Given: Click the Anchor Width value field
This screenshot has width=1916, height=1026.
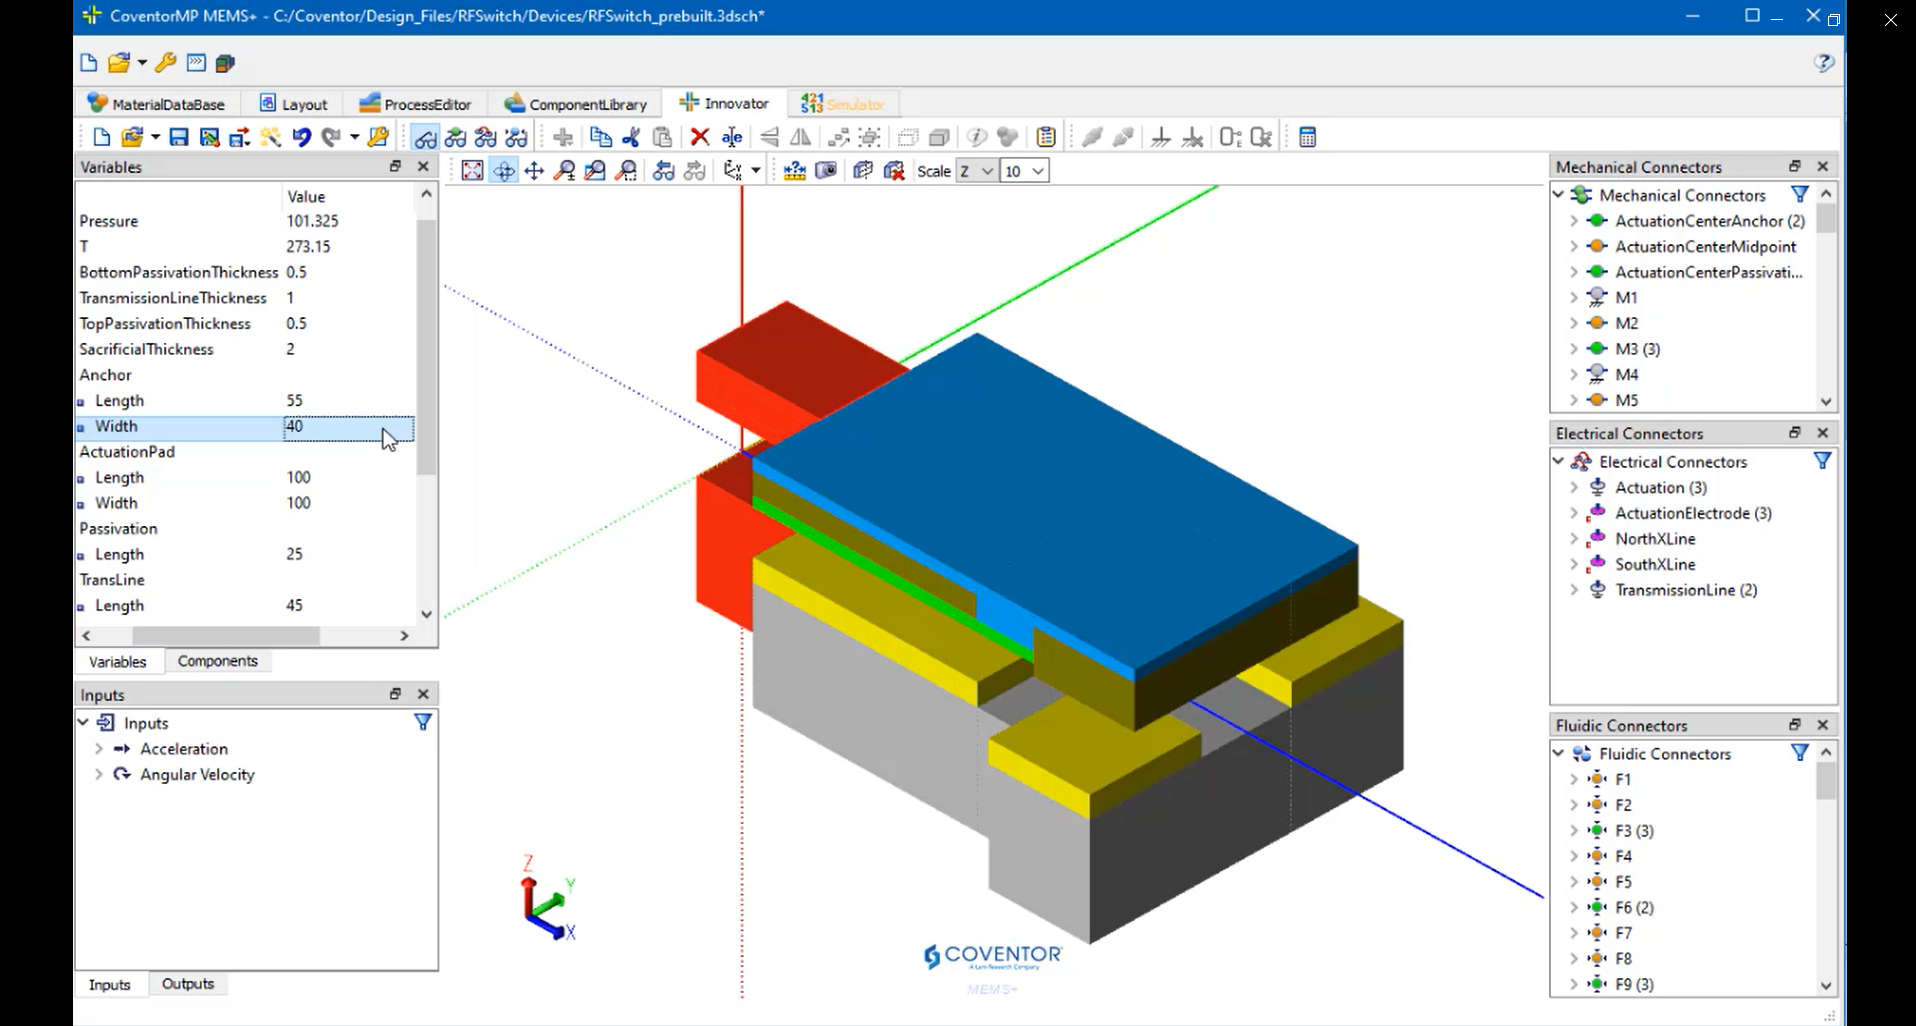Looking at the screenshot, I should click(x=348, y=427).
